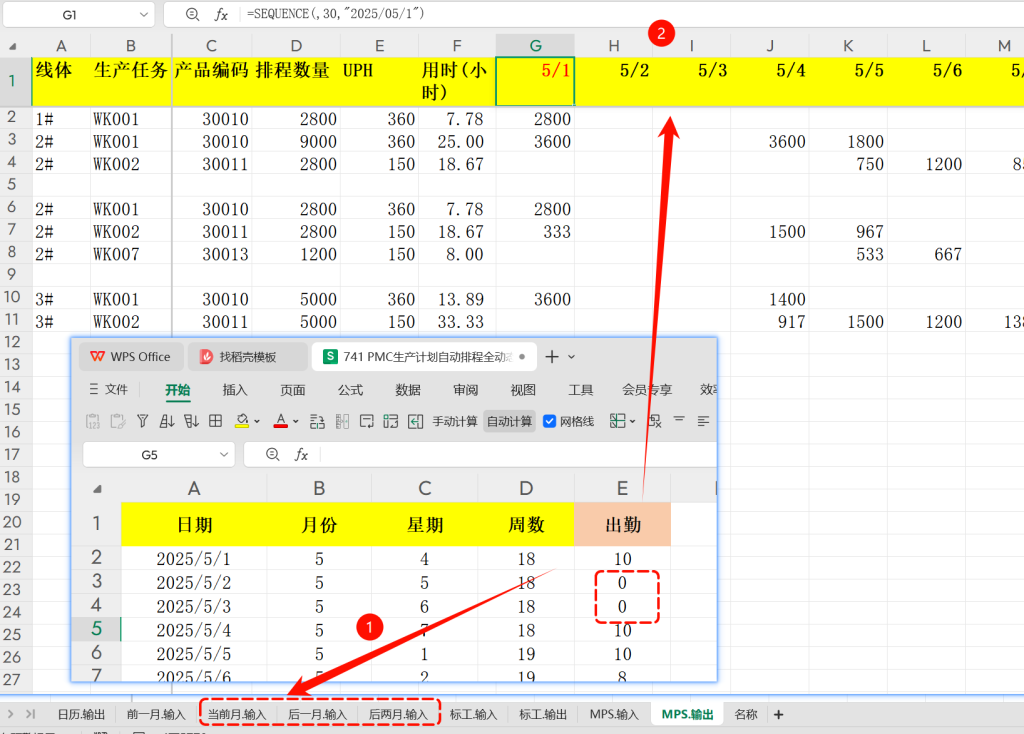The image size is (1024, 734).
Task: Click the fx icon beside the G5 box
Action: pyautogui.click(x=301, y=455)
